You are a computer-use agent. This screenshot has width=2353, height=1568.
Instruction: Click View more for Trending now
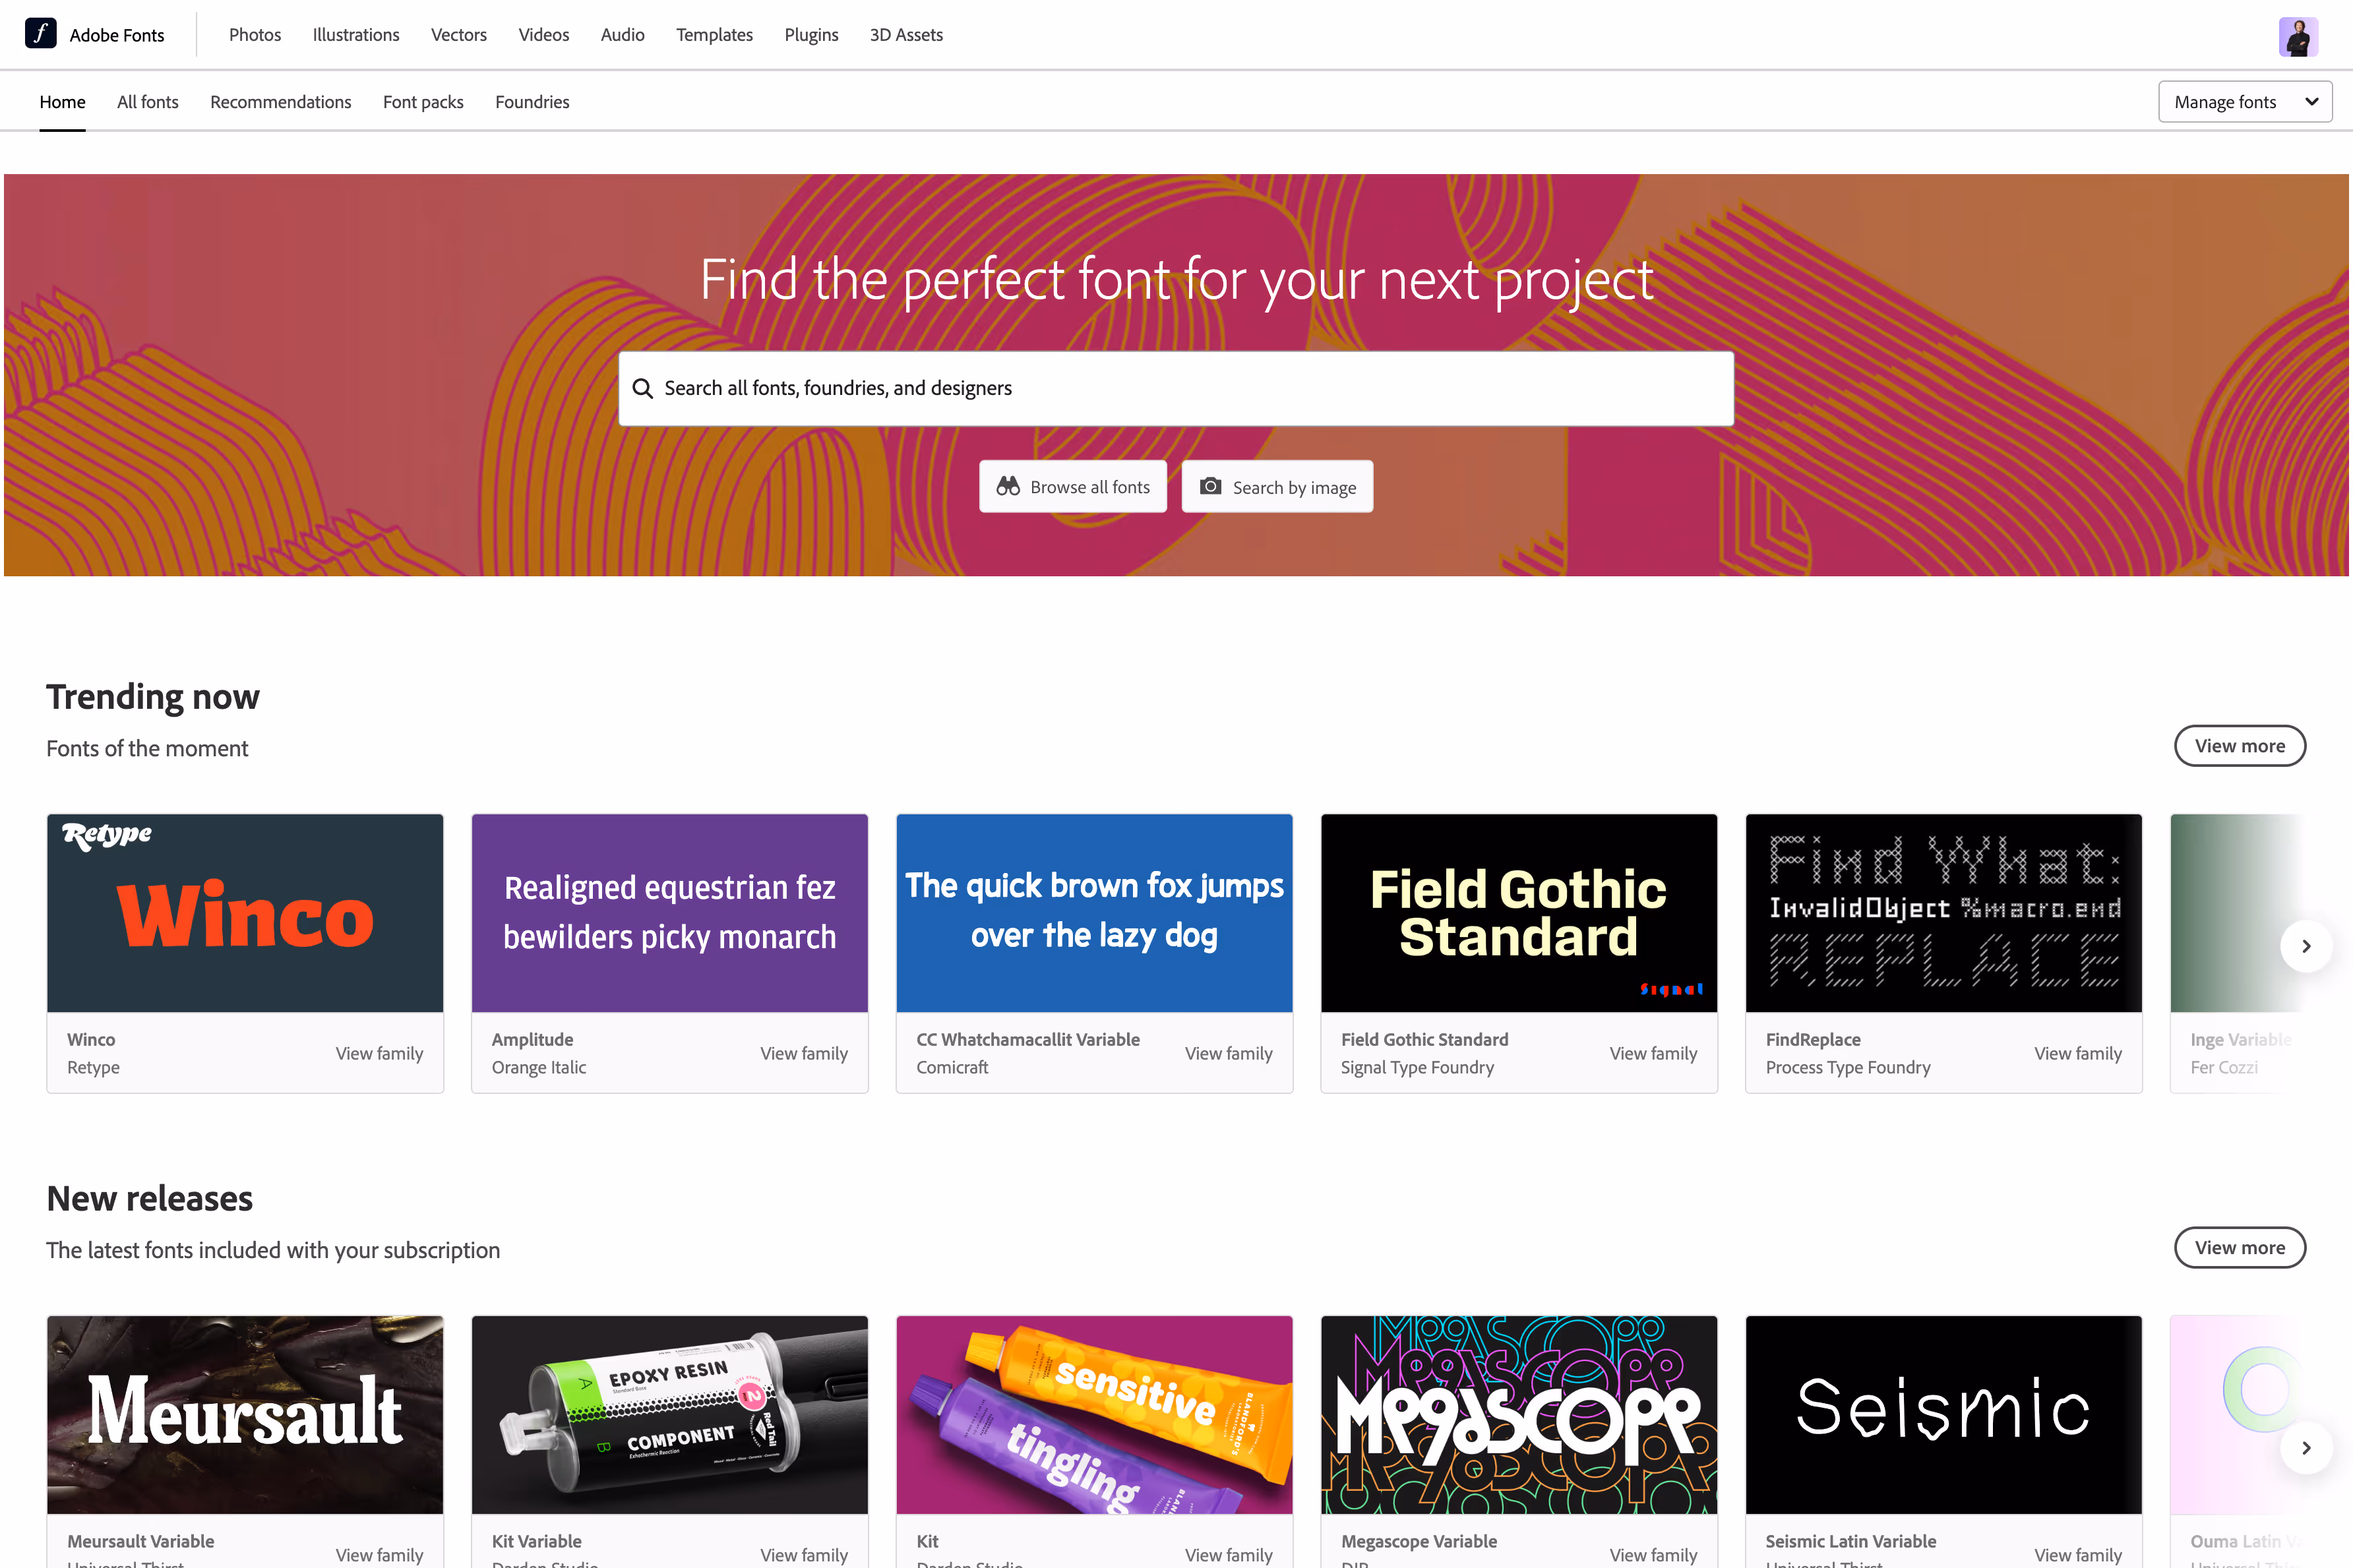[x=2240, y=746]
